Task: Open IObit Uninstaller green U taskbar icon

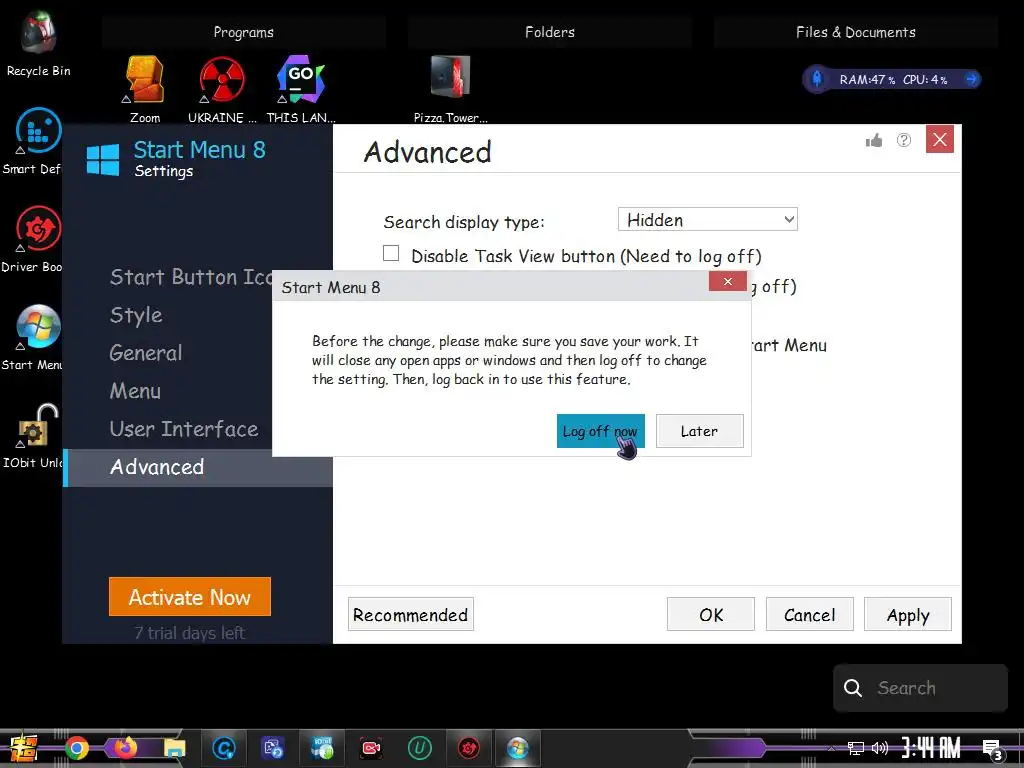Action: point(419,748)
